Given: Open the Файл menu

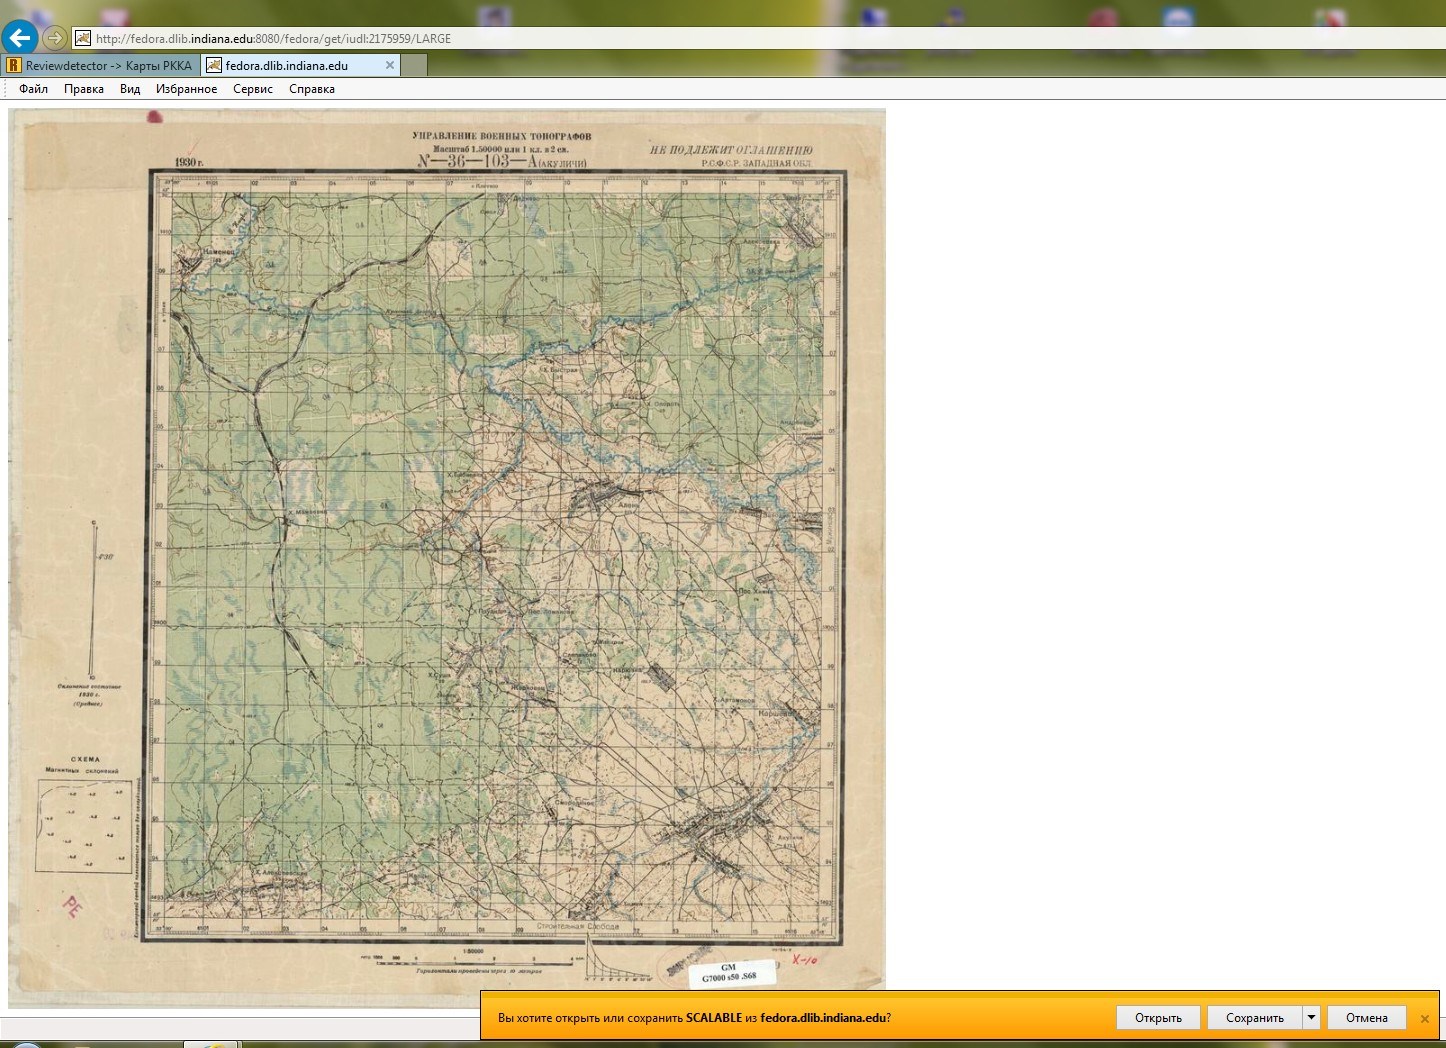Looking at the screenshot, I should (x=33, y=89).
